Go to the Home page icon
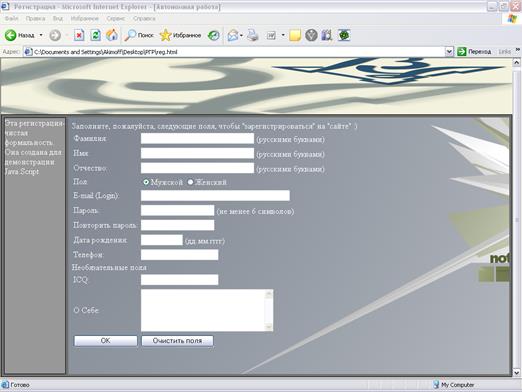This screenshot has width=522, height=392. click(x=112, y=35)
